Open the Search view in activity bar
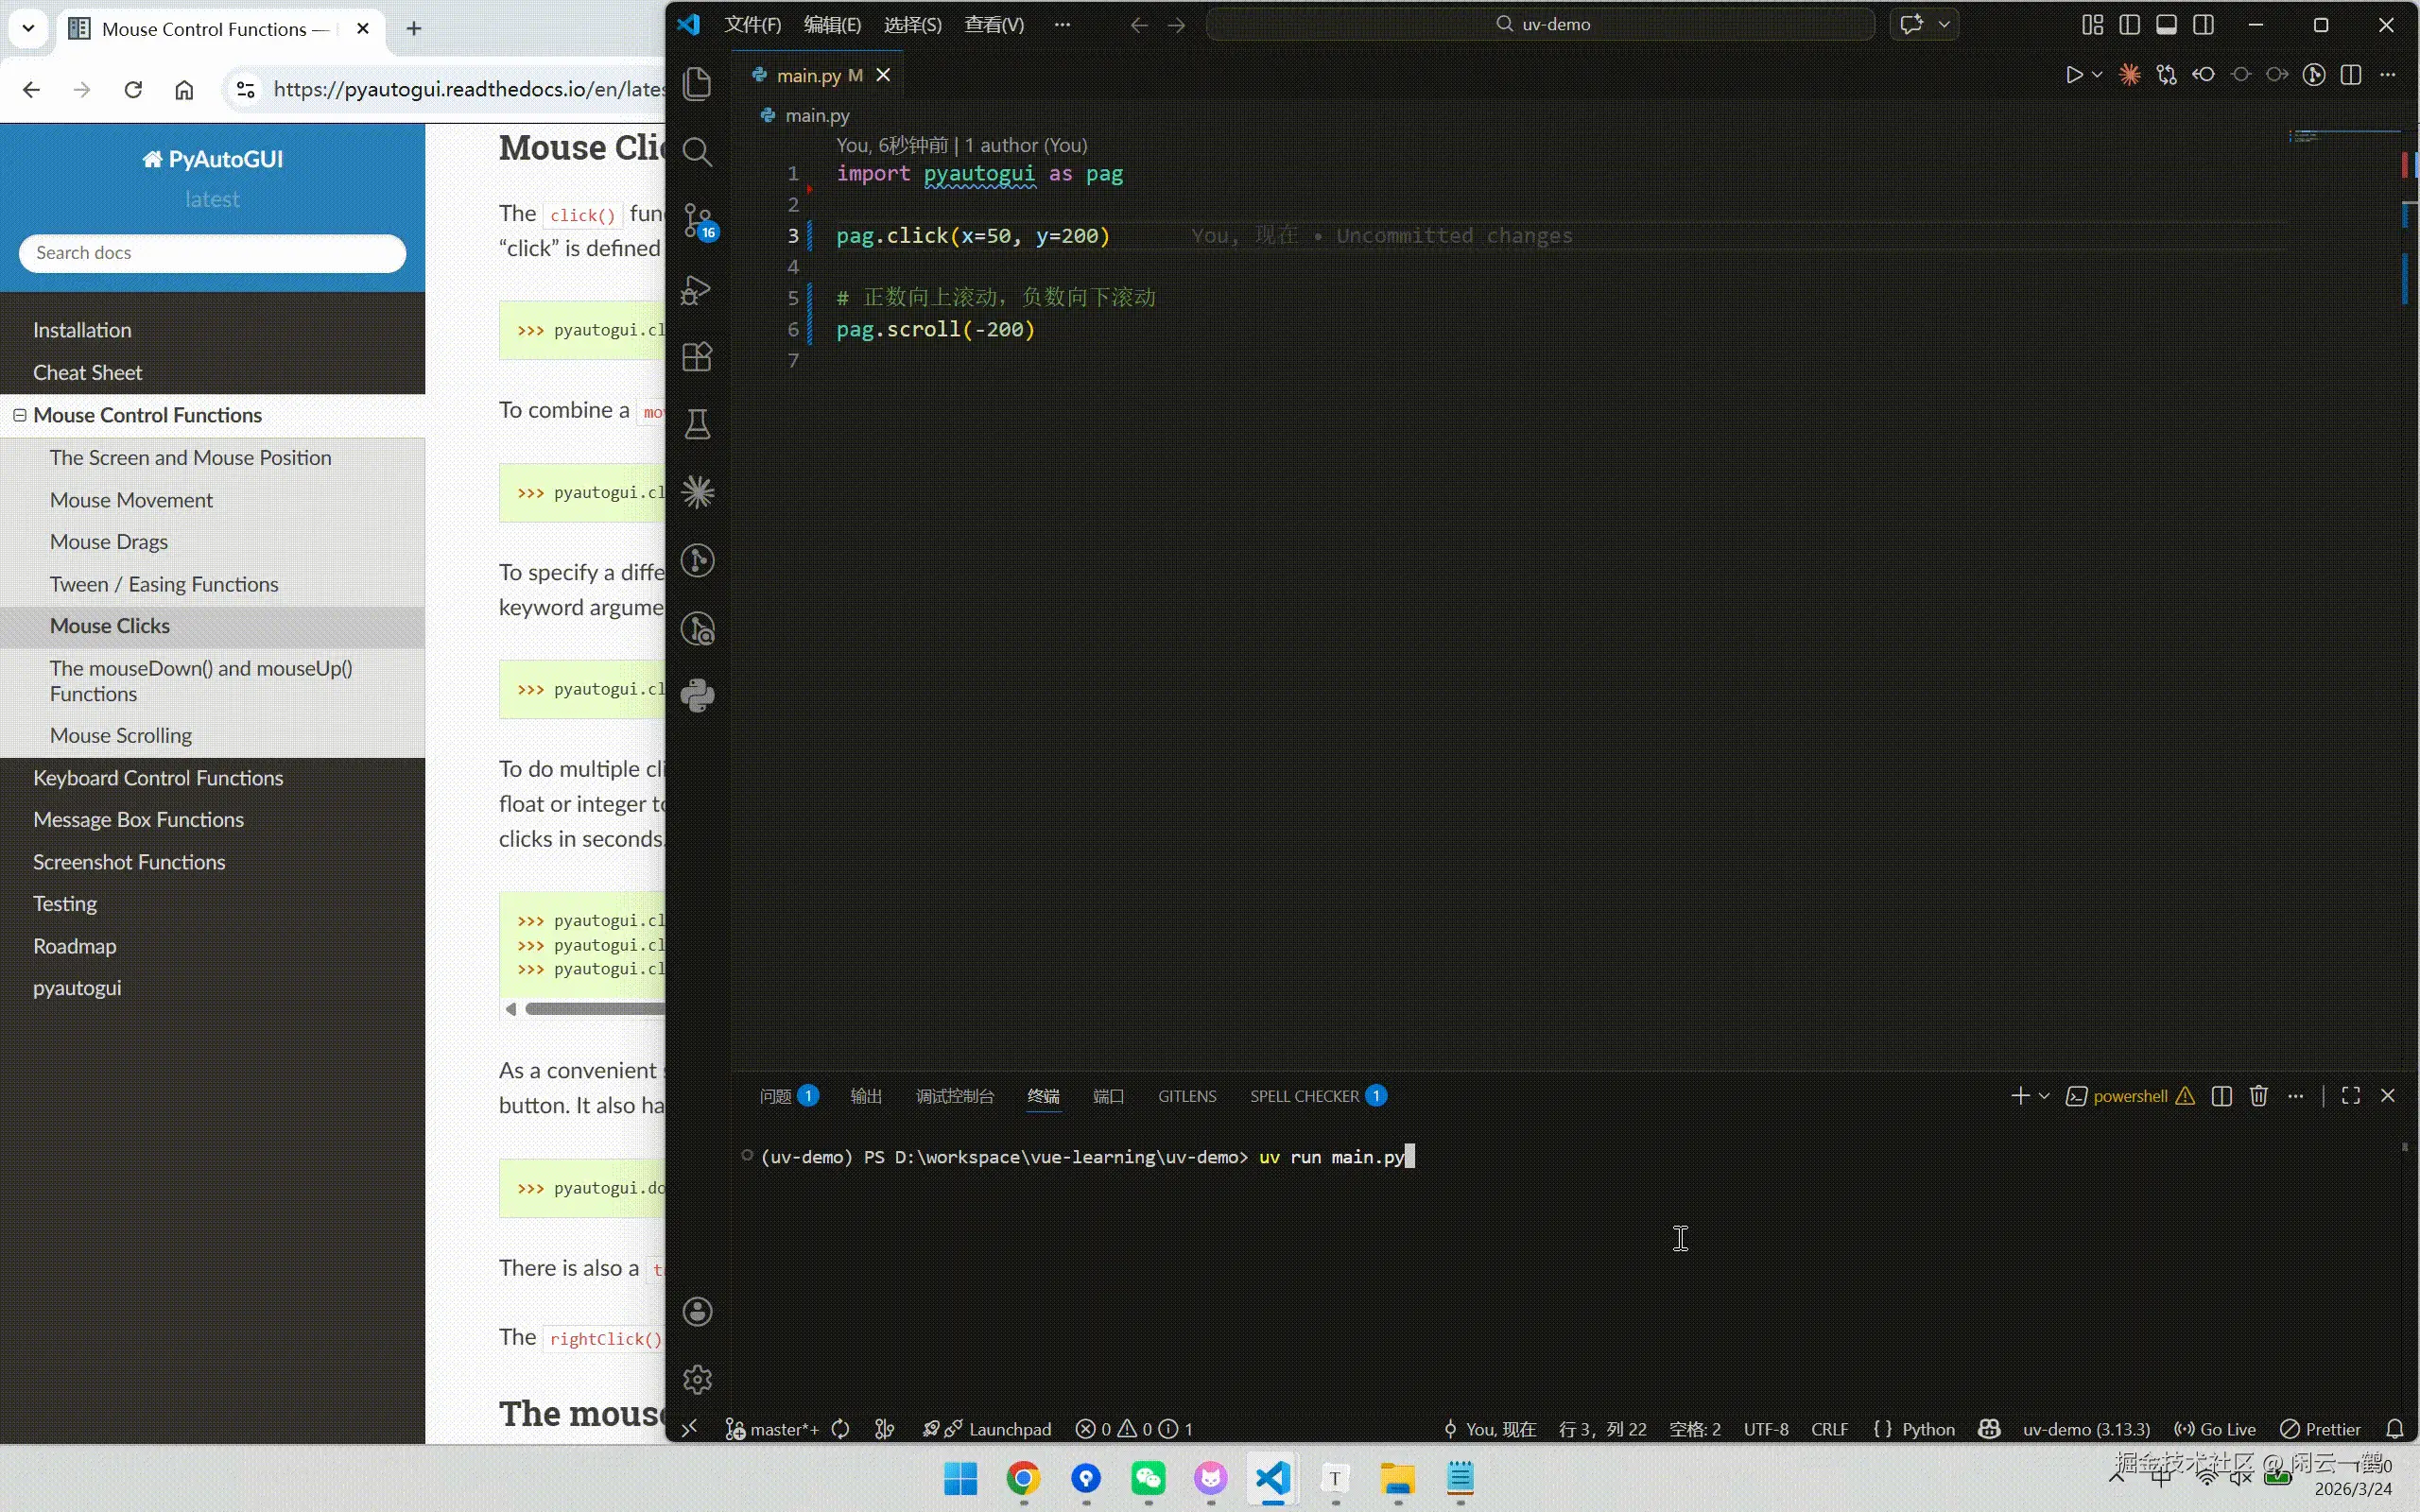This screenshot has width=2420, height=1512. [x=697, y=152]
